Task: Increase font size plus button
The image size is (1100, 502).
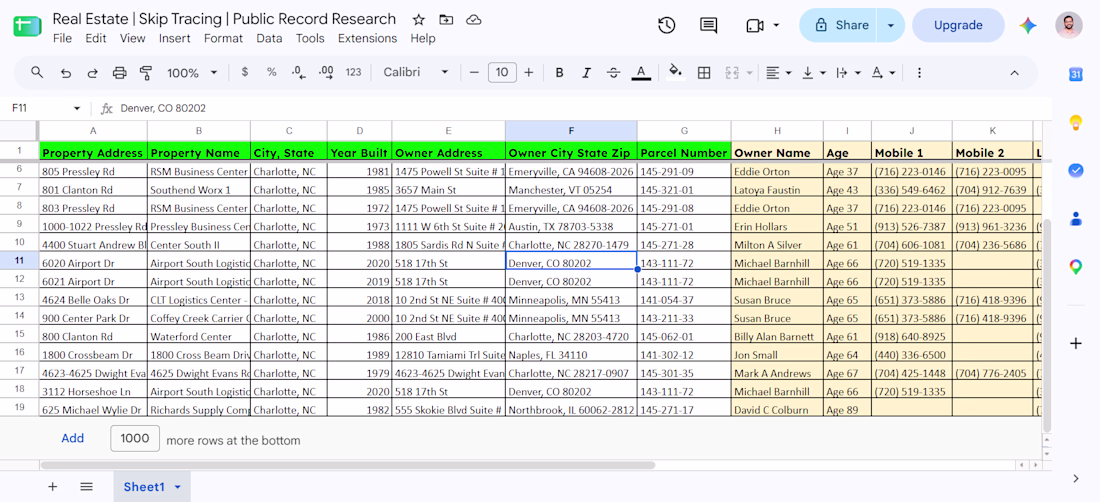Action: 529,72
